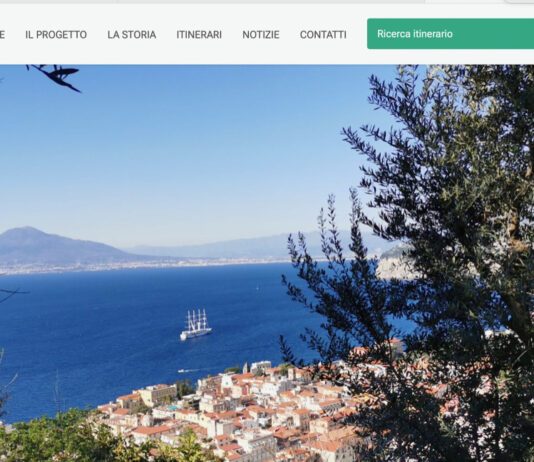Click the blank header space left of Ricerca itinerario
The image size is (534, 462).
click(x=357, y=34)
